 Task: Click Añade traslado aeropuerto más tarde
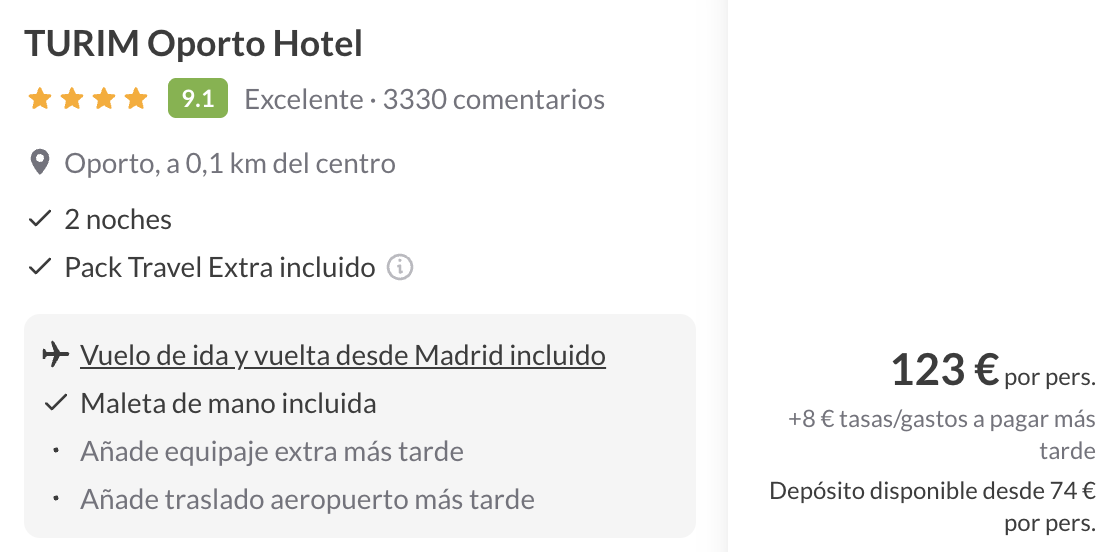point(307,498)
